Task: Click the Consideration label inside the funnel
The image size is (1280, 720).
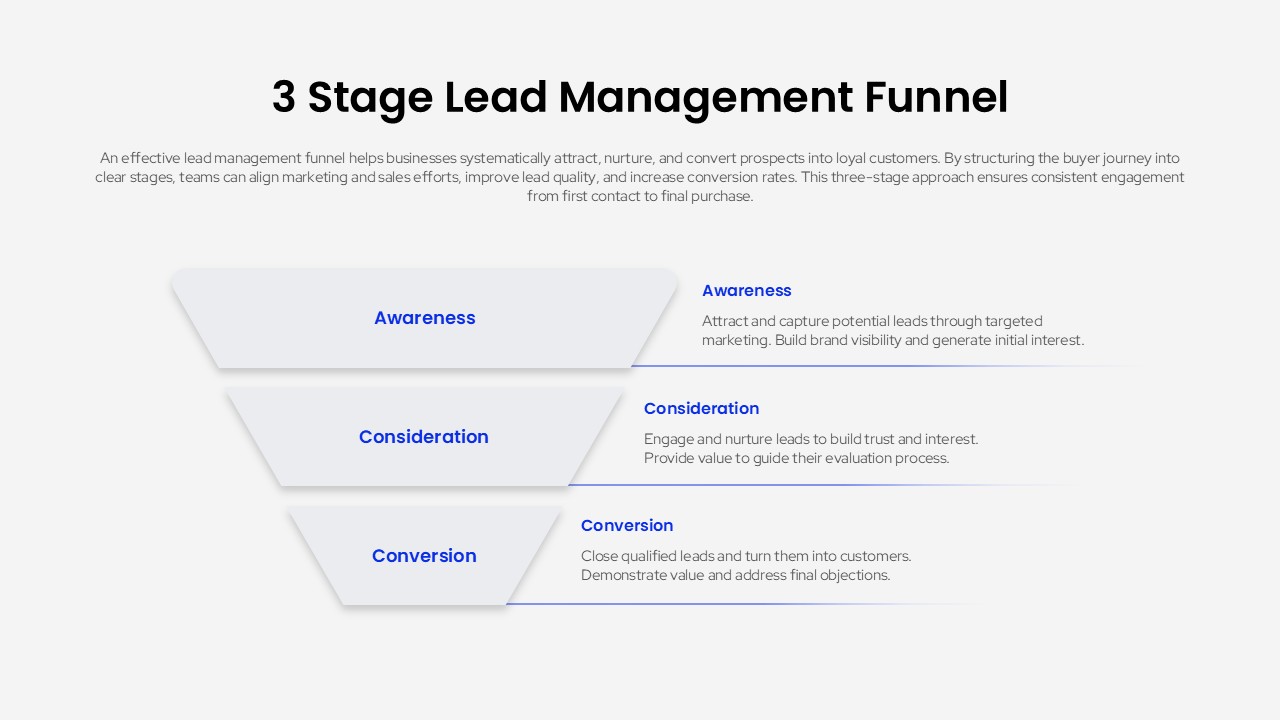Action: [x=423, y=437]
